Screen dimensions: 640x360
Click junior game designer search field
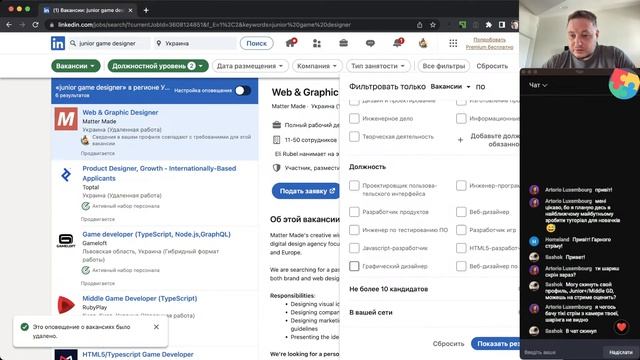pyautogui.click(x=109, y=43)
